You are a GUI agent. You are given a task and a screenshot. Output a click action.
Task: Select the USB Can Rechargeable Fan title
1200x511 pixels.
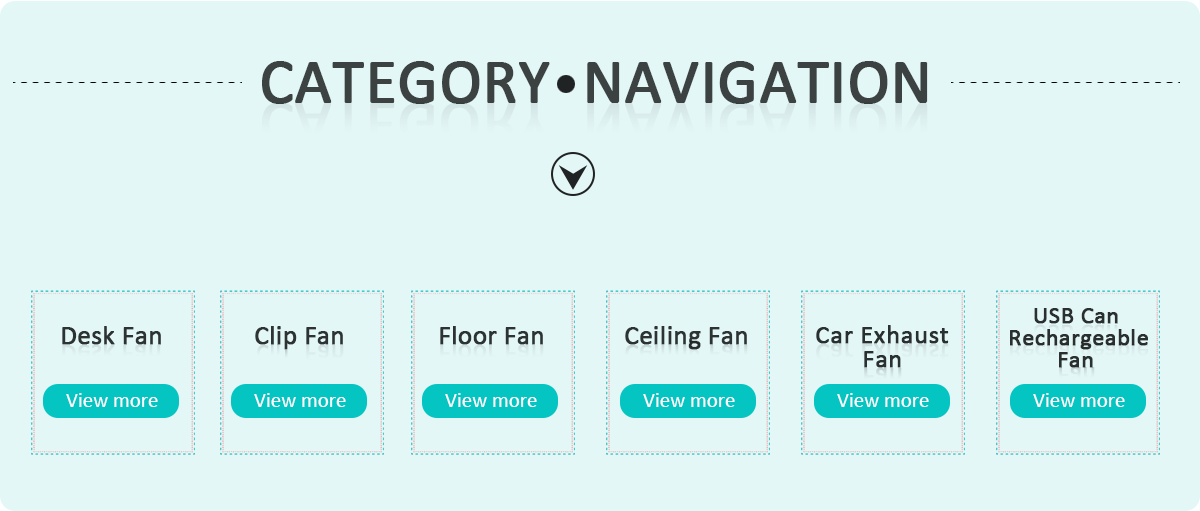[x=1078, y=338]
